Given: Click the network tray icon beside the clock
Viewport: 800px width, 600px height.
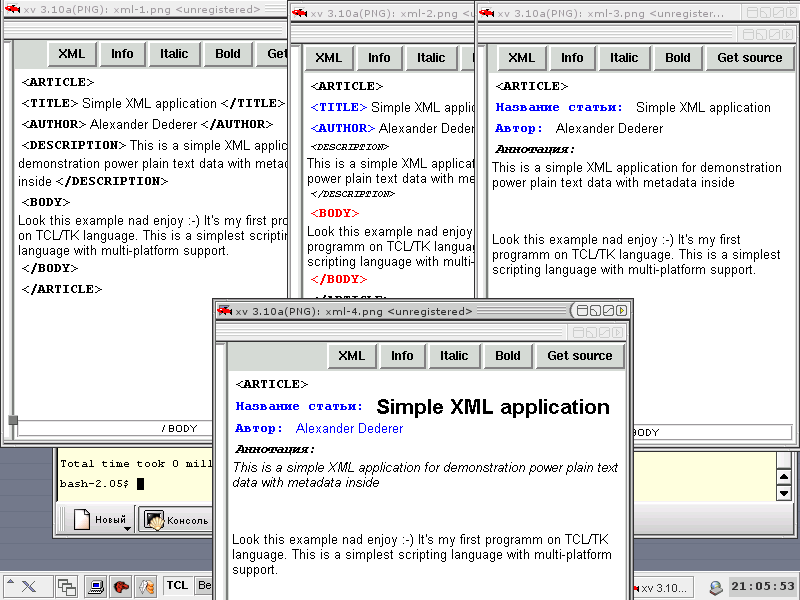Looking at the screenshot, I should (x=716, y=587).
